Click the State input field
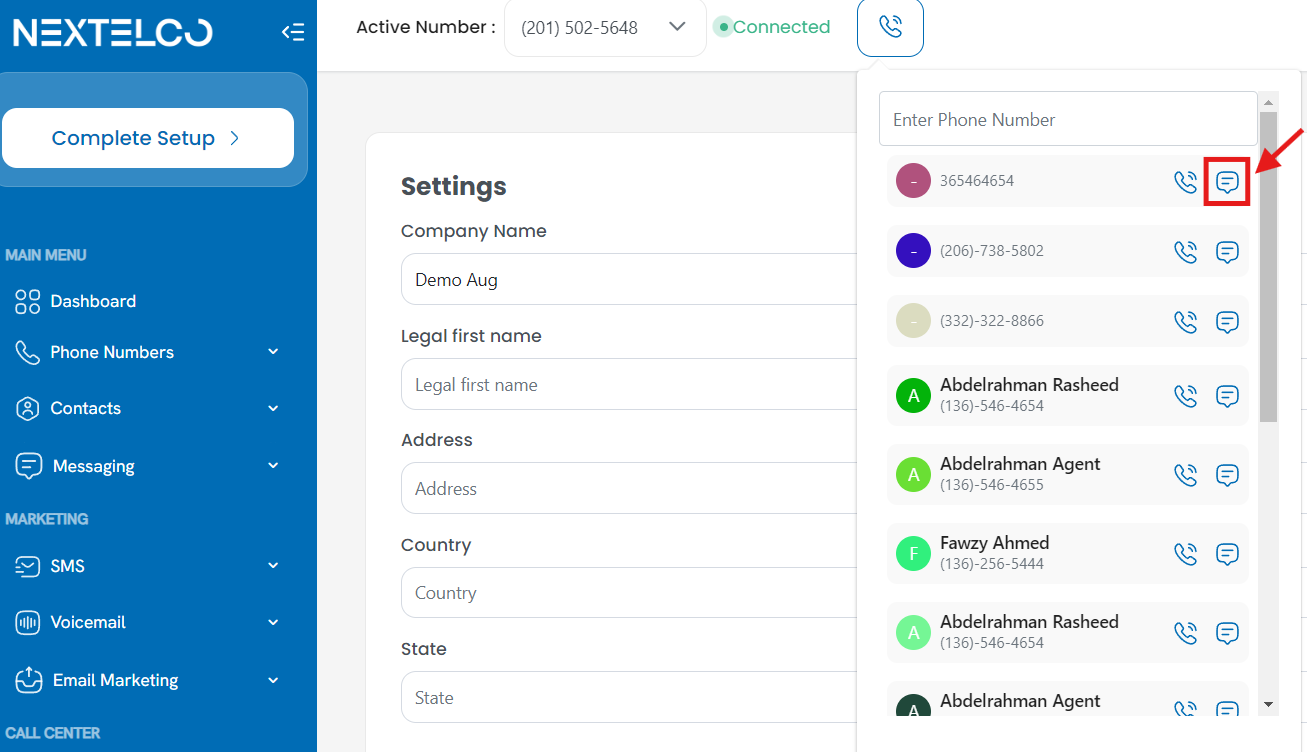 (628, 697)
